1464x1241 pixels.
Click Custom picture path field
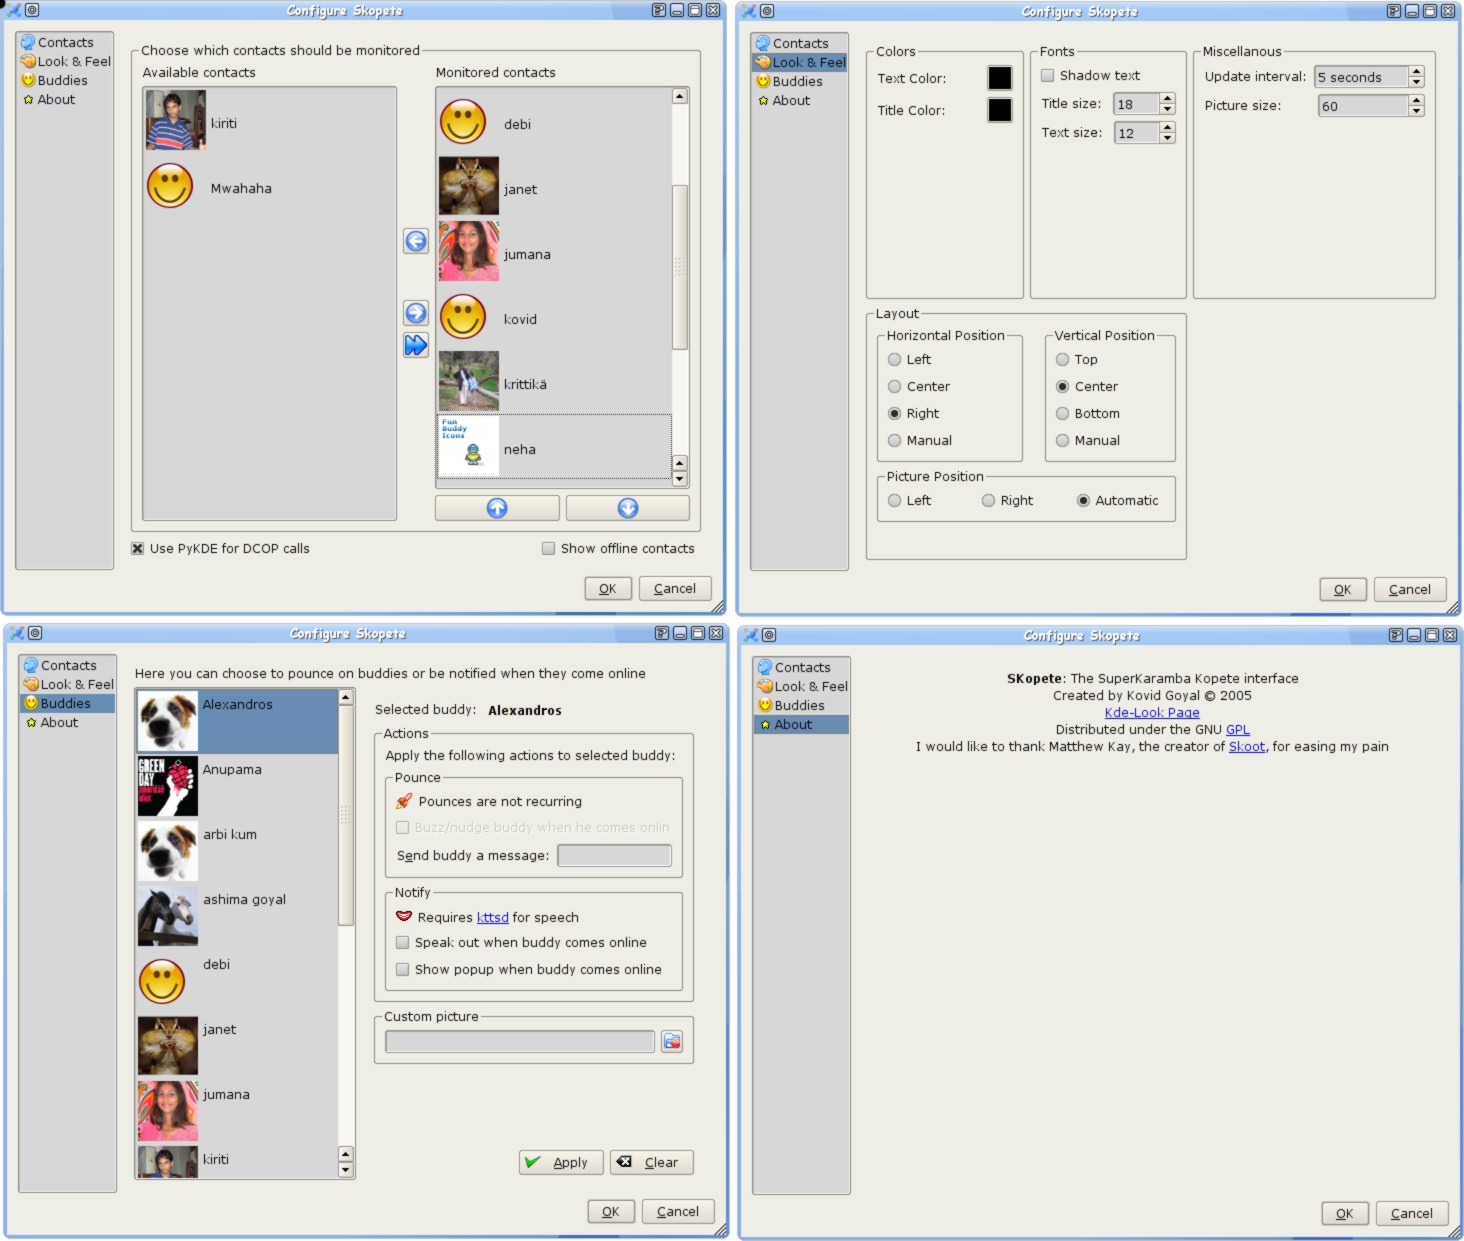(x=520, y=1041)
